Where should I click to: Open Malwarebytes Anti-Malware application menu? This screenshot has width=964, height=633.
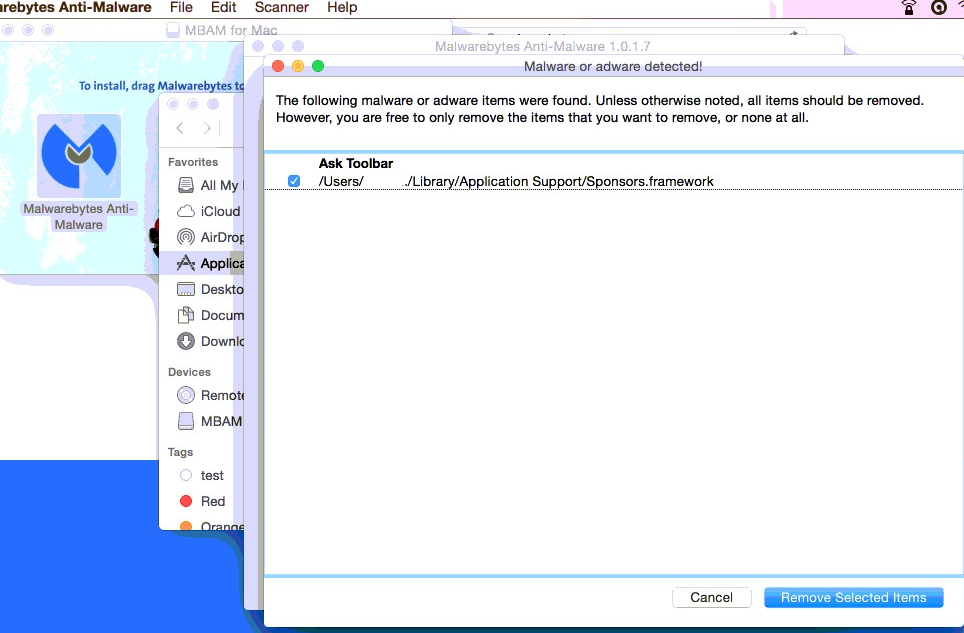pos(75,7)
